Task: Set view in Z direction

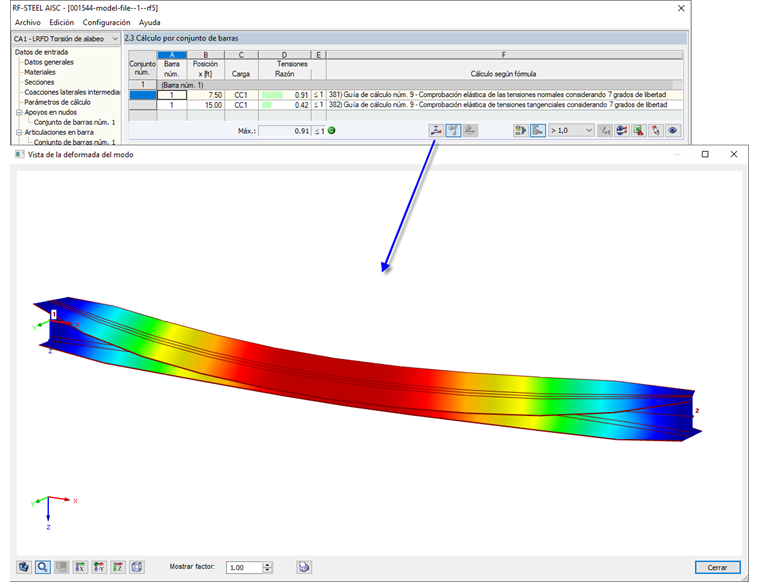Action: click(x=118, y=566)
